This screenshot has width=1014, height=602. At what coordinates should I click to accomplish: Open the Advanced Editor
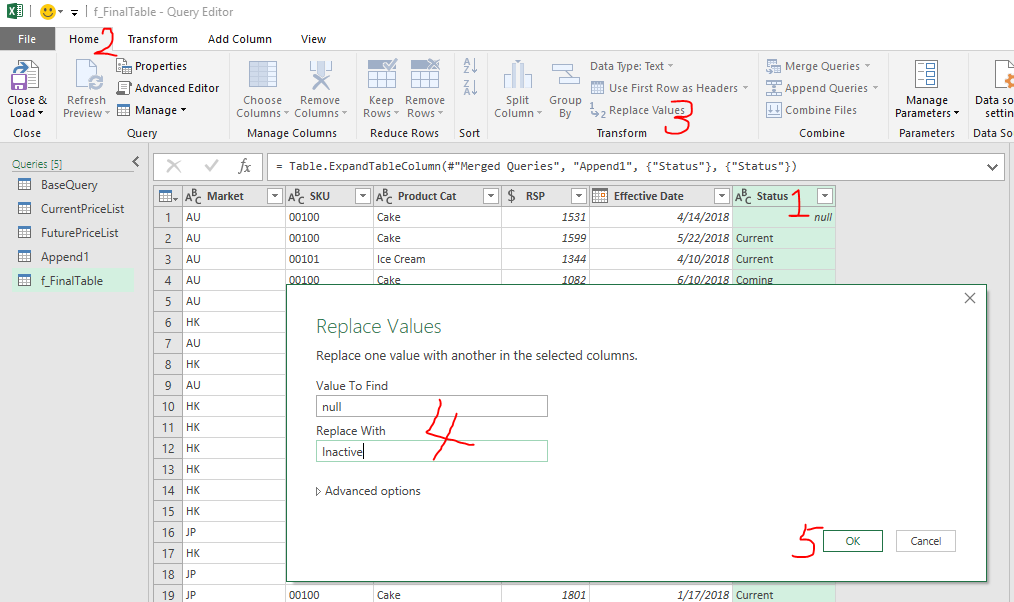pyautogui.click(x=167, y=88)
